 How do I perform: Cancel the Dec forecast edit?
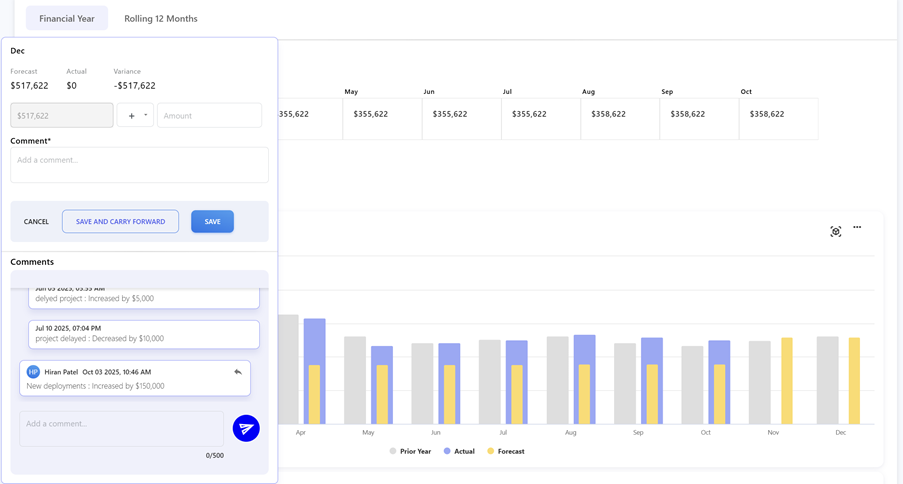(36, 221)
